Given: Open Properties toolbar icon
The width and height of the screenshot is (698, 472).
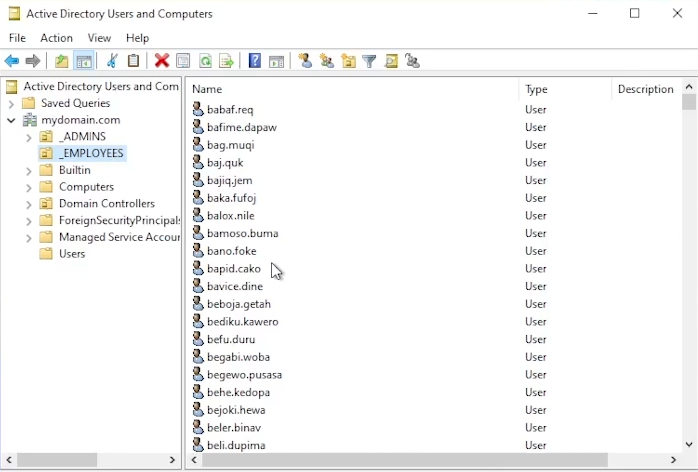Looking at the screenshot, I should click(x=183, y=61).
